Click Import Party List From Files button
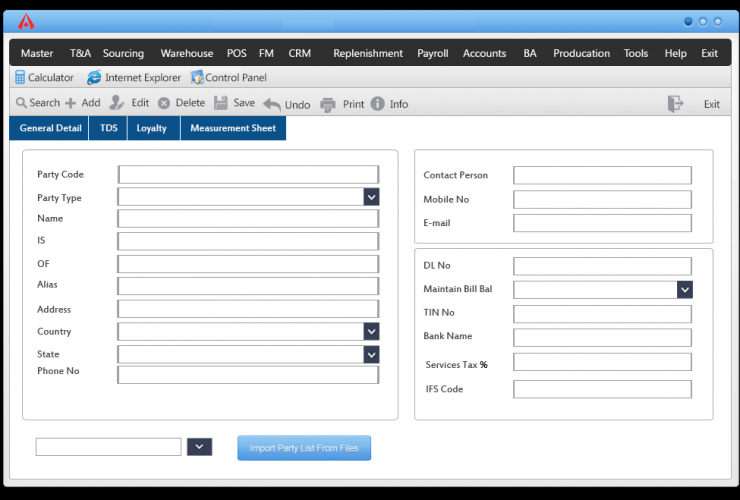Image resolution: width=740 pixels, height=500 pixels. point(304,448)
